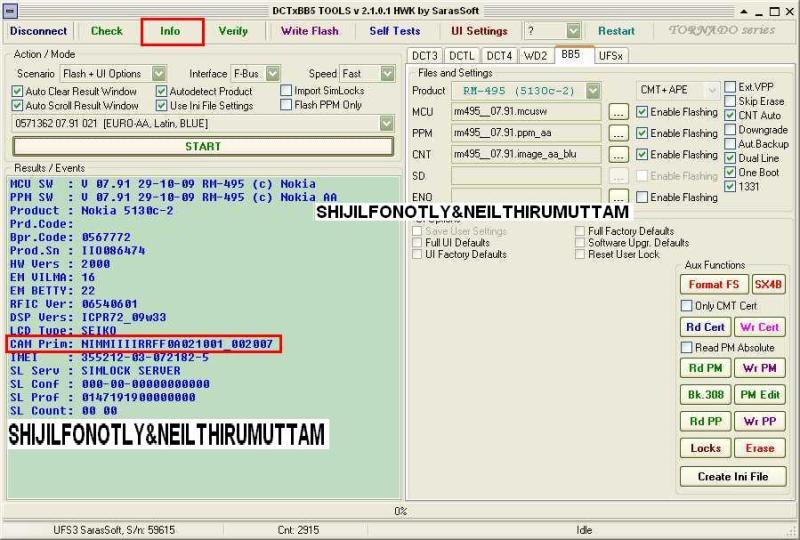Screen dimensions: 800x540
Task: Click the Rd PP button
Action: tap(706, 421)
